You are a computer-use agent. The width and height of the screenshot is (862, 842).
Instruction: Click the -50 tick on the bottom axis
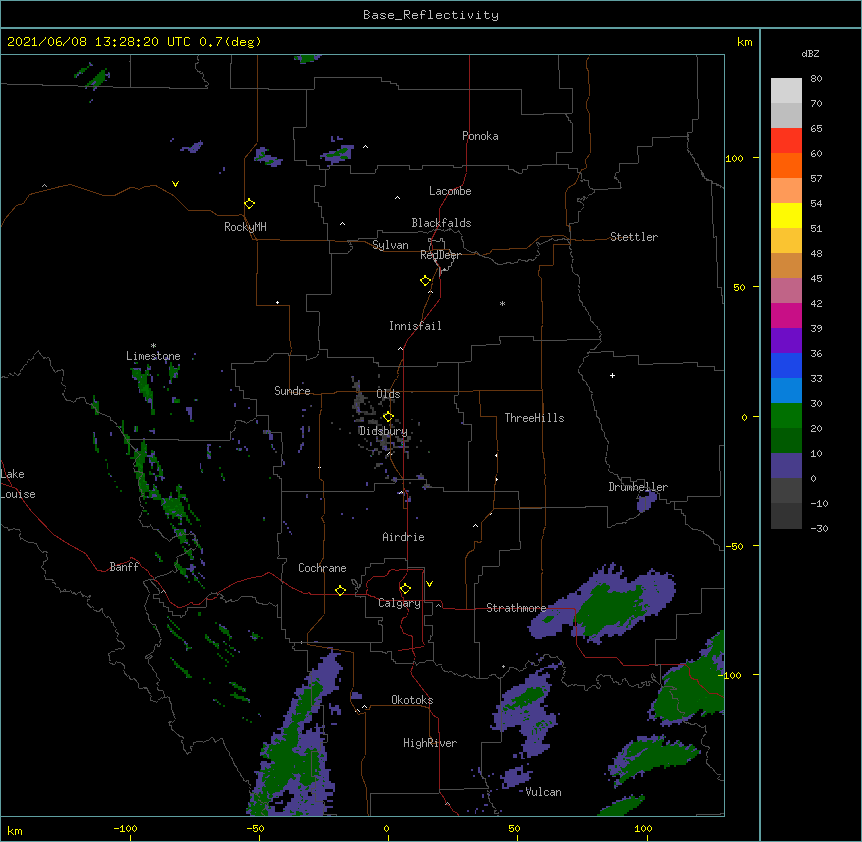[x=255, y=828]
